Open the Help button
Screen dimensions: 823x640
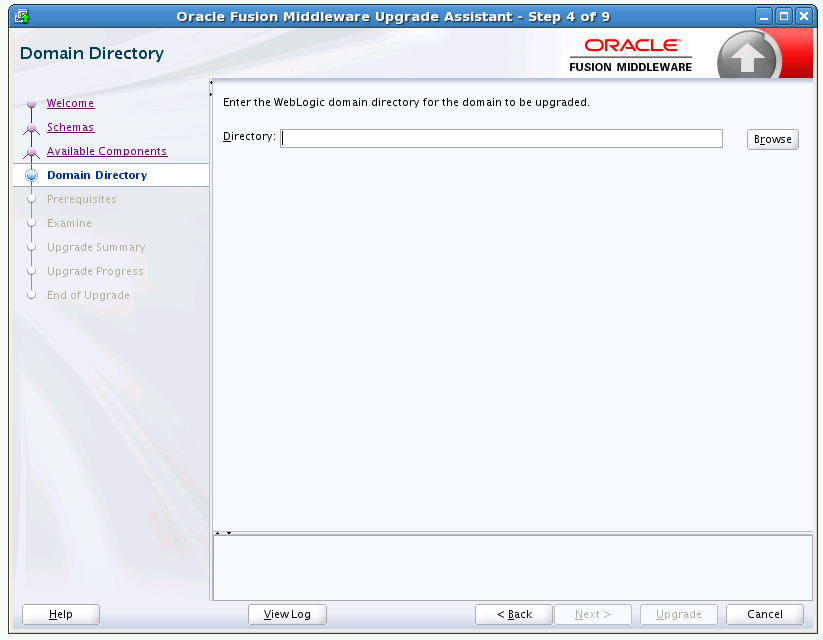60,614
